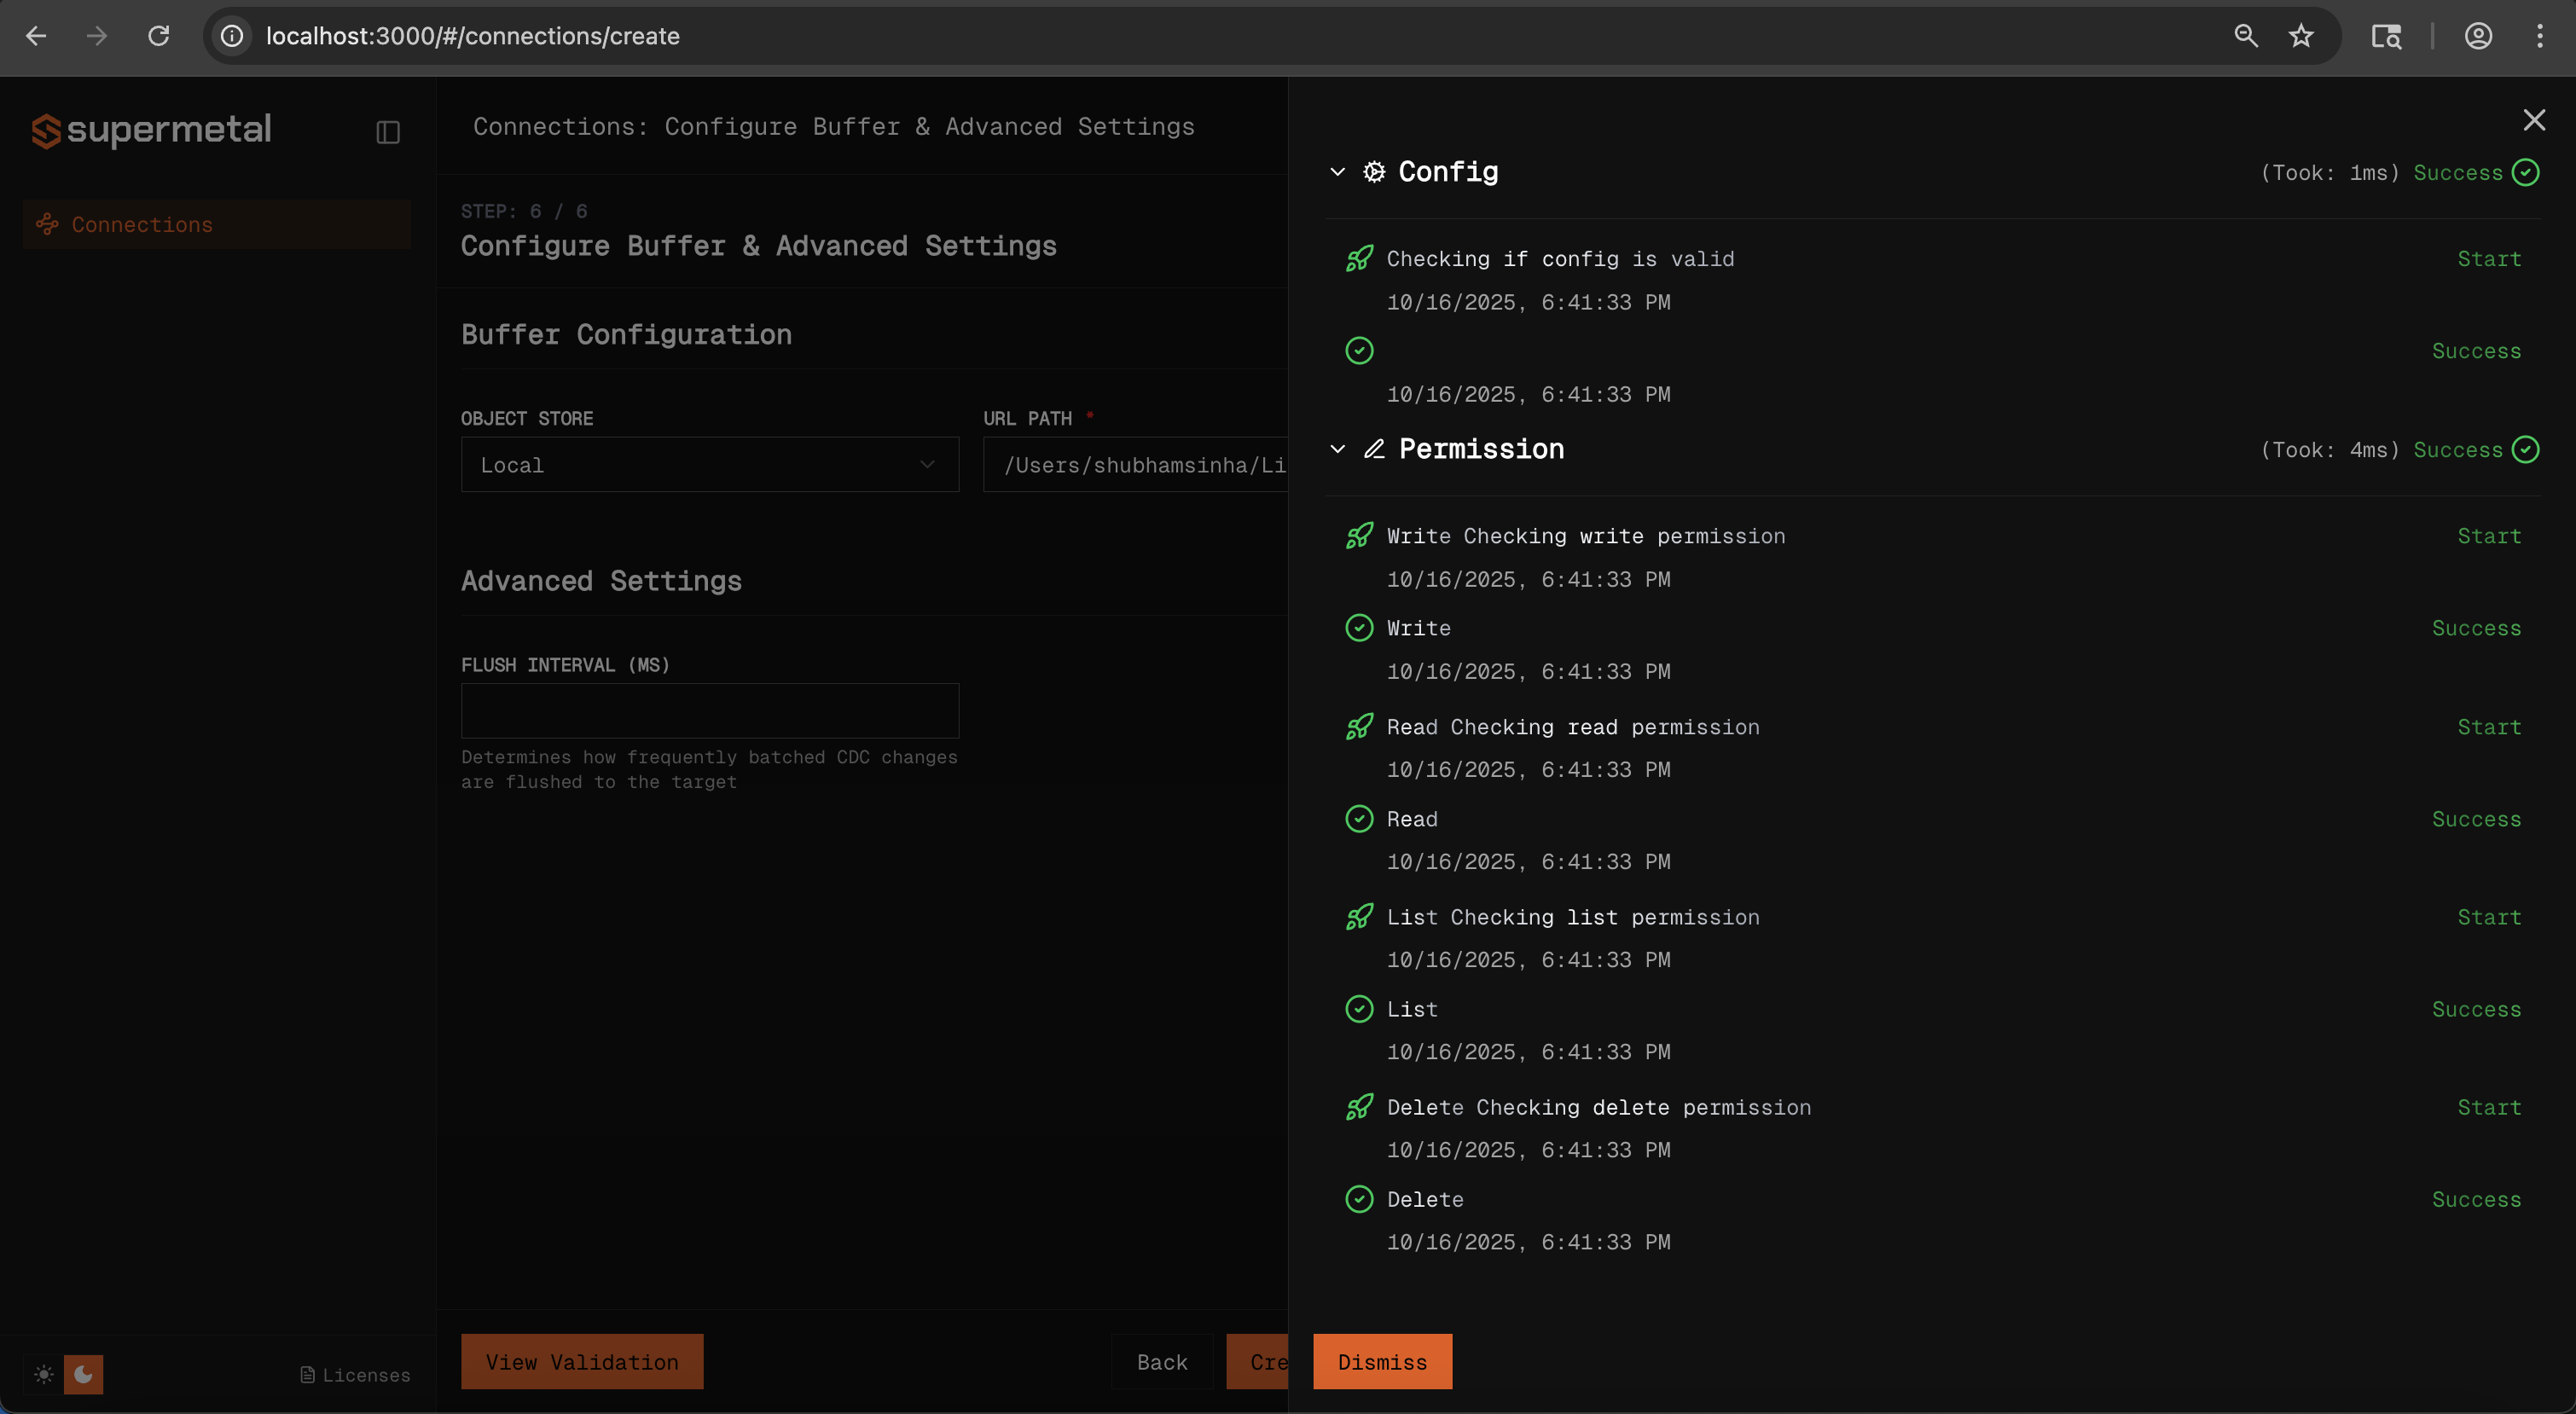Open the Object Store dropdown showing Local
This screenshot has height=1414, width=2576.
[x=709, y=464]
